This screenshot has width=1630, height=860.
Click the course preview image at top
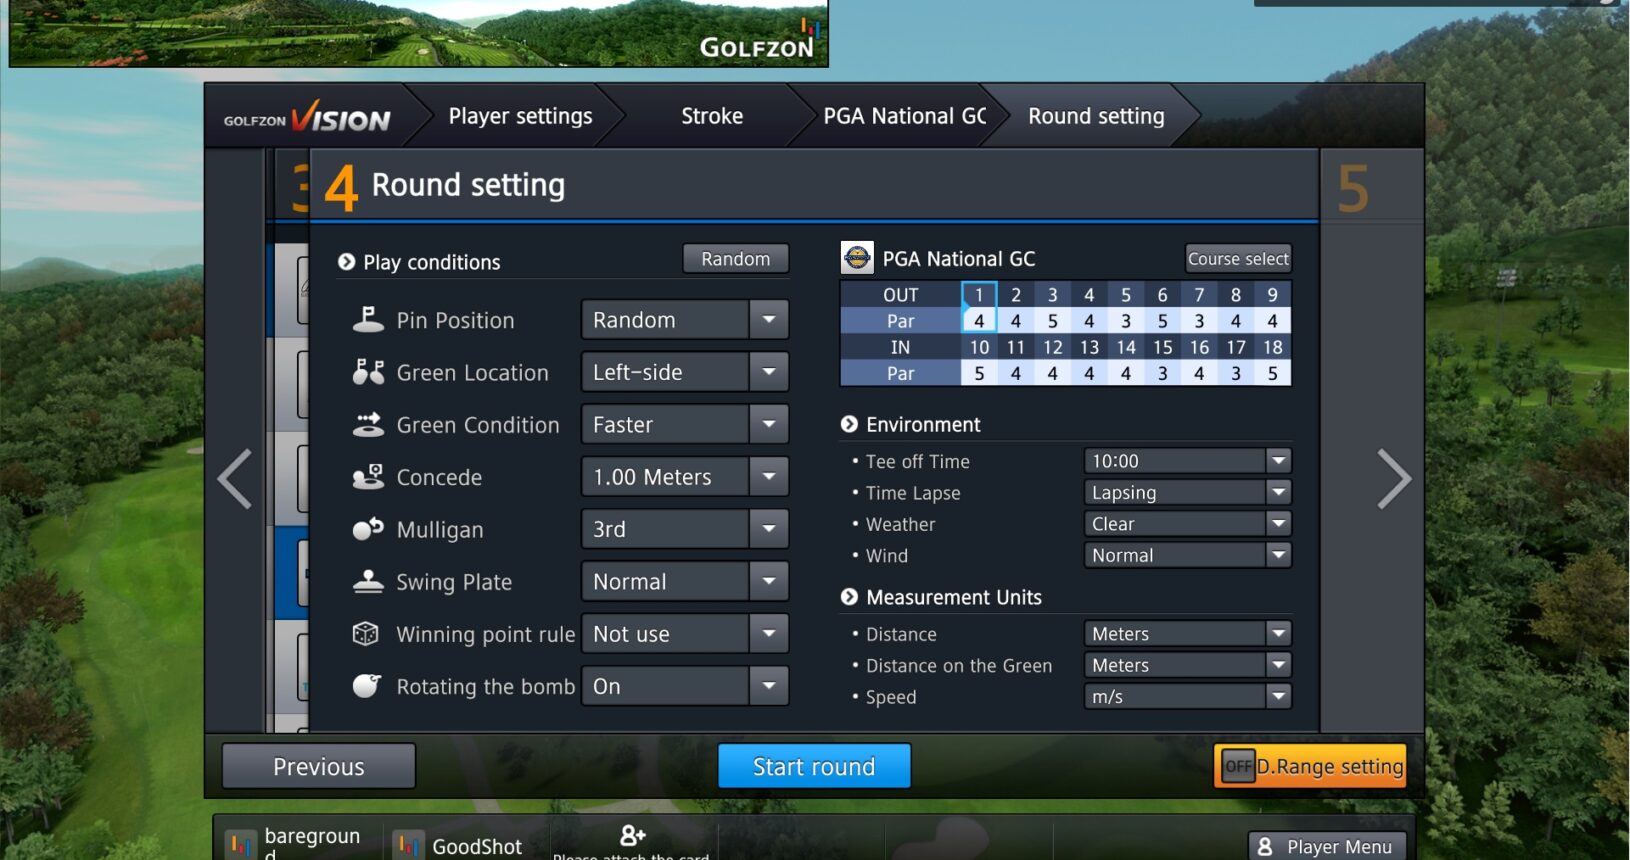click(419, 33)
